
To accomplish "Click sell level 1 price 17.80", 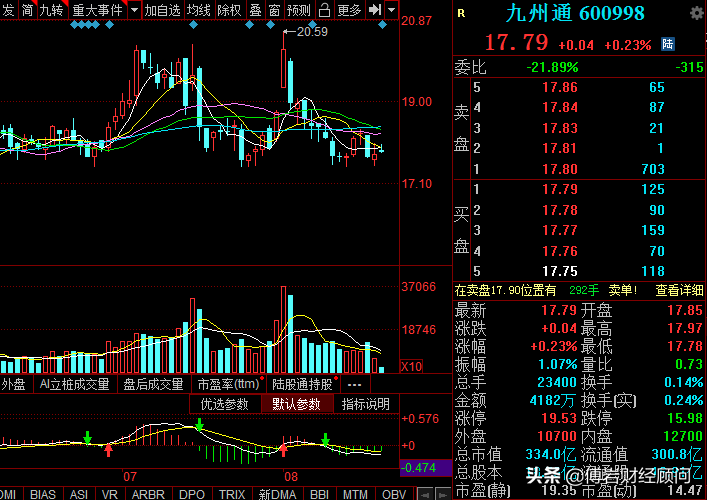I will [560, 169].
